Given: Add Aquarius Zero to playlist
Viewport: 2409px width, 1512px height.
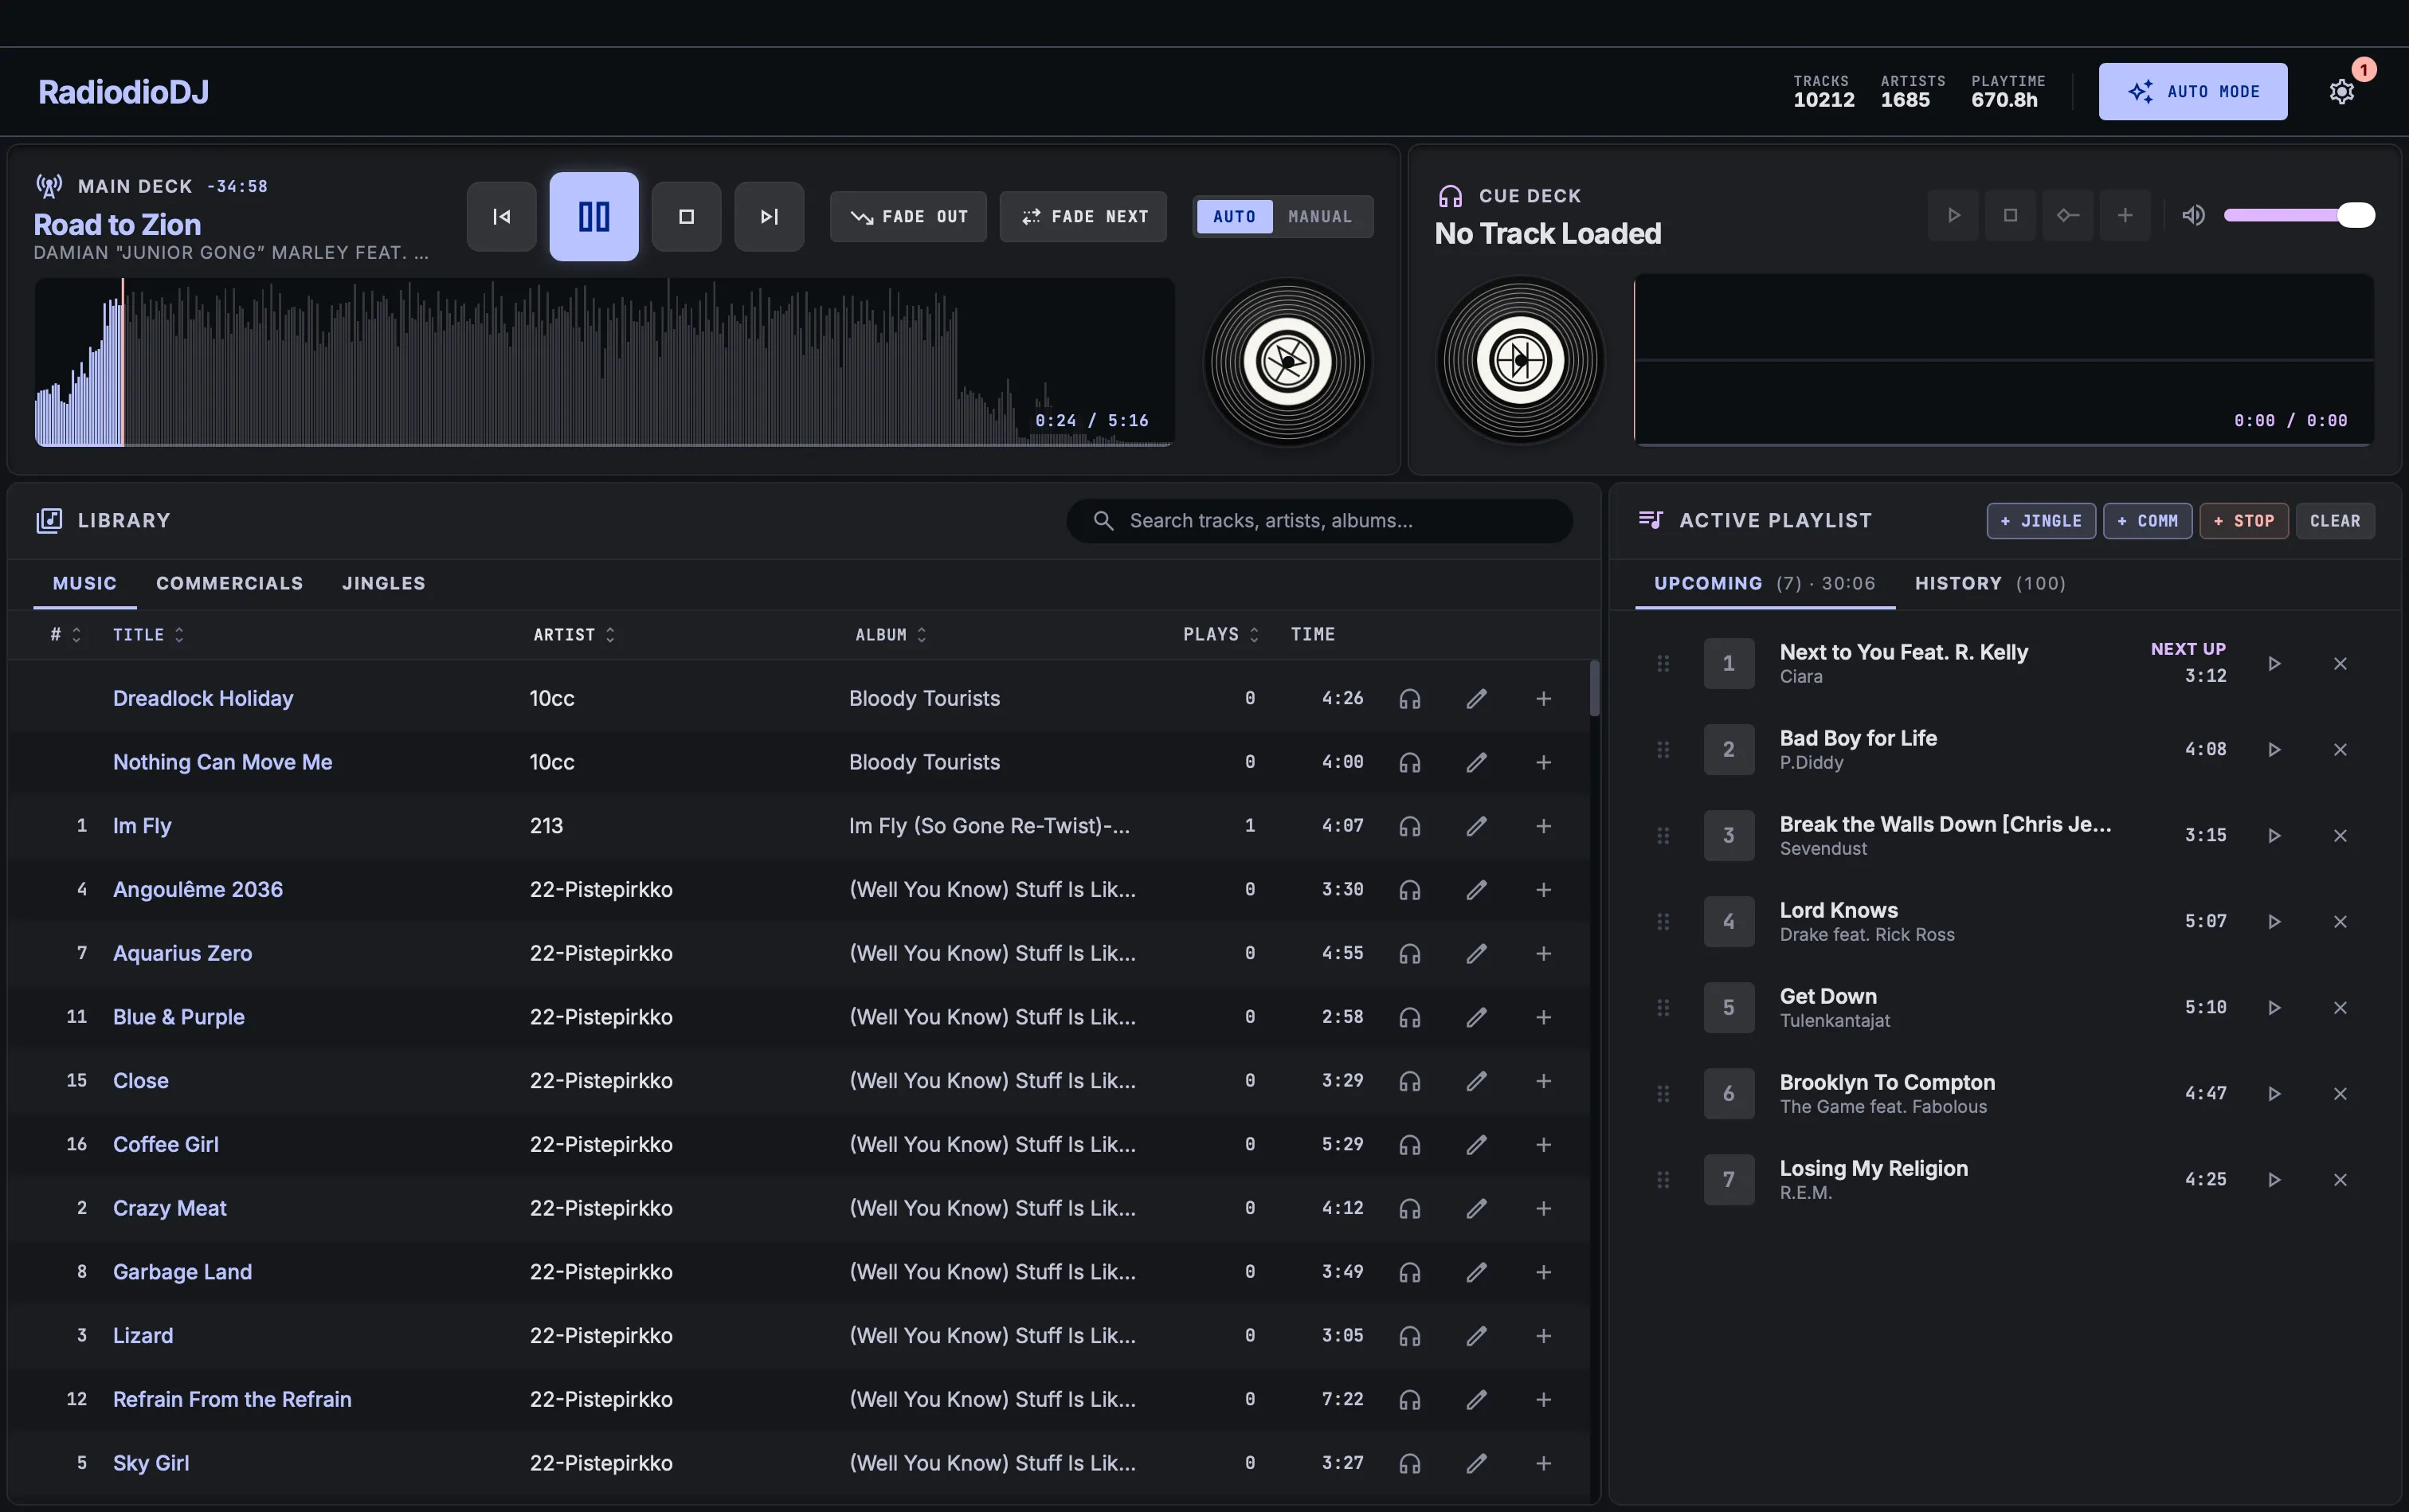Looking at the screenshot, I should point(1543,954).
